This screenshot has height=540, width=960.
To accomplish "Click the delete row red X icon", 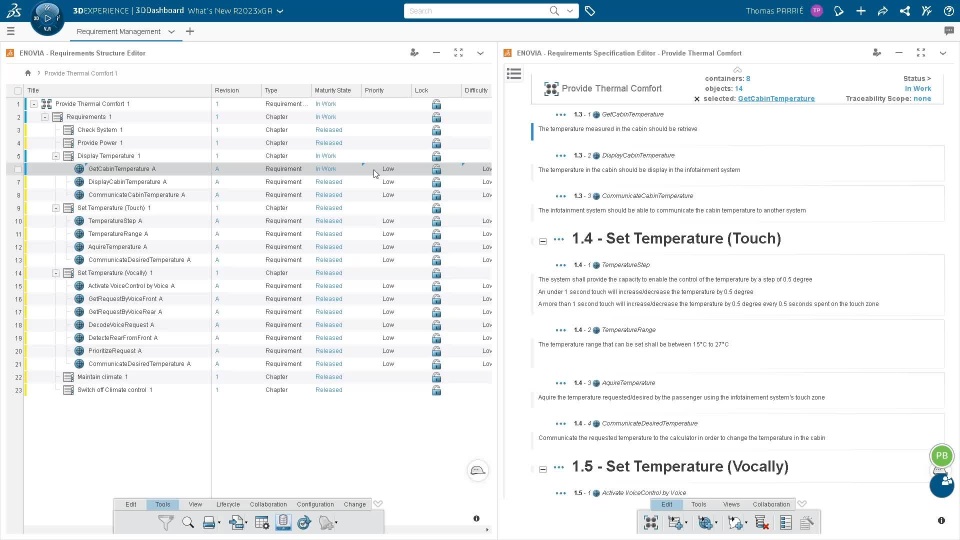I will tap(762, 522).
